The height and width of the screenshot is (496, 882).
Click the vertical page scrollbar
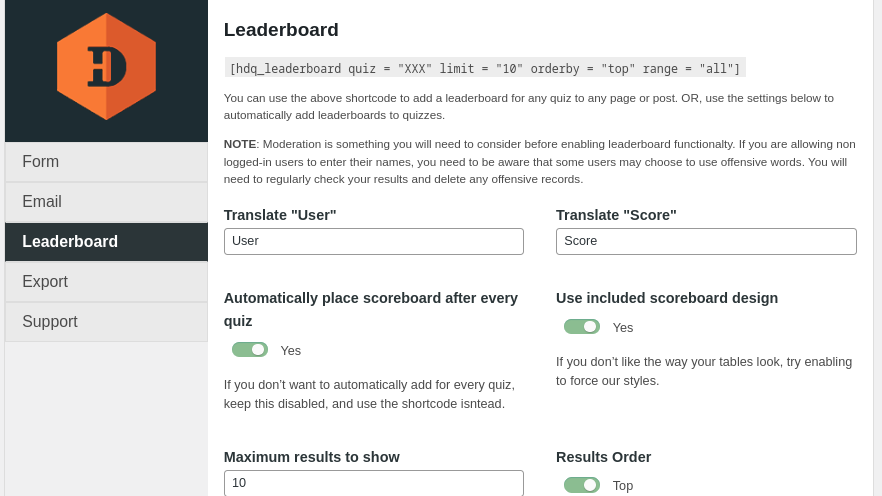coord(877,248)
